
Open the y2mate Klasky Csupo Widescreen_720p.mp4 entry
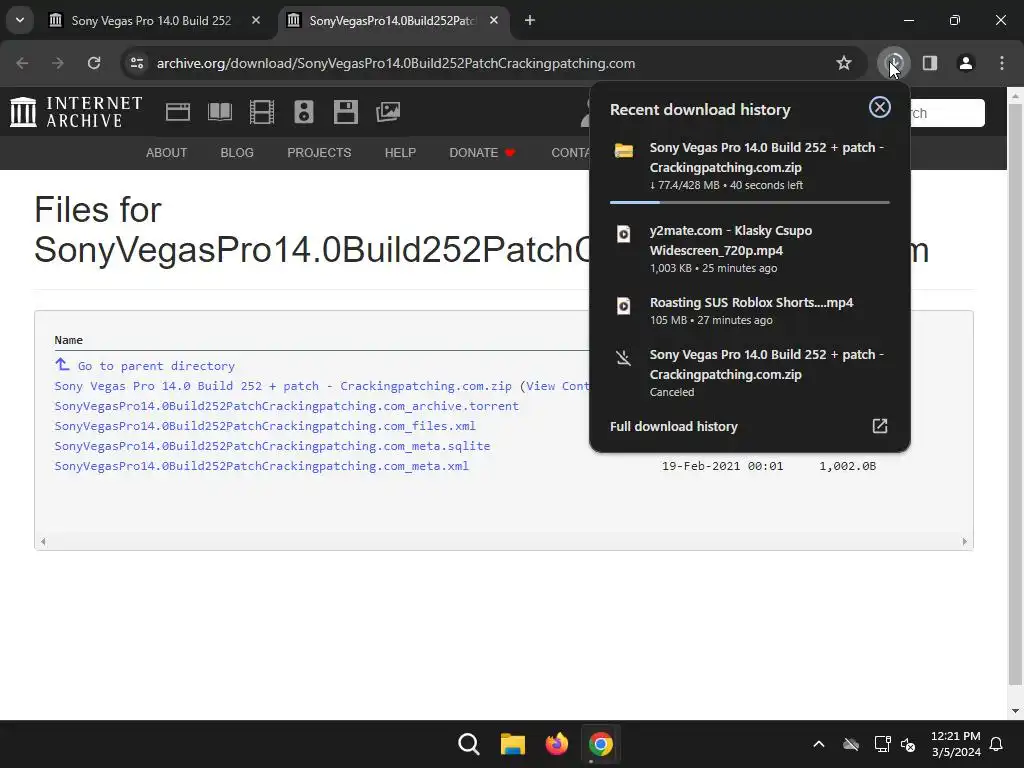(749, 249)
